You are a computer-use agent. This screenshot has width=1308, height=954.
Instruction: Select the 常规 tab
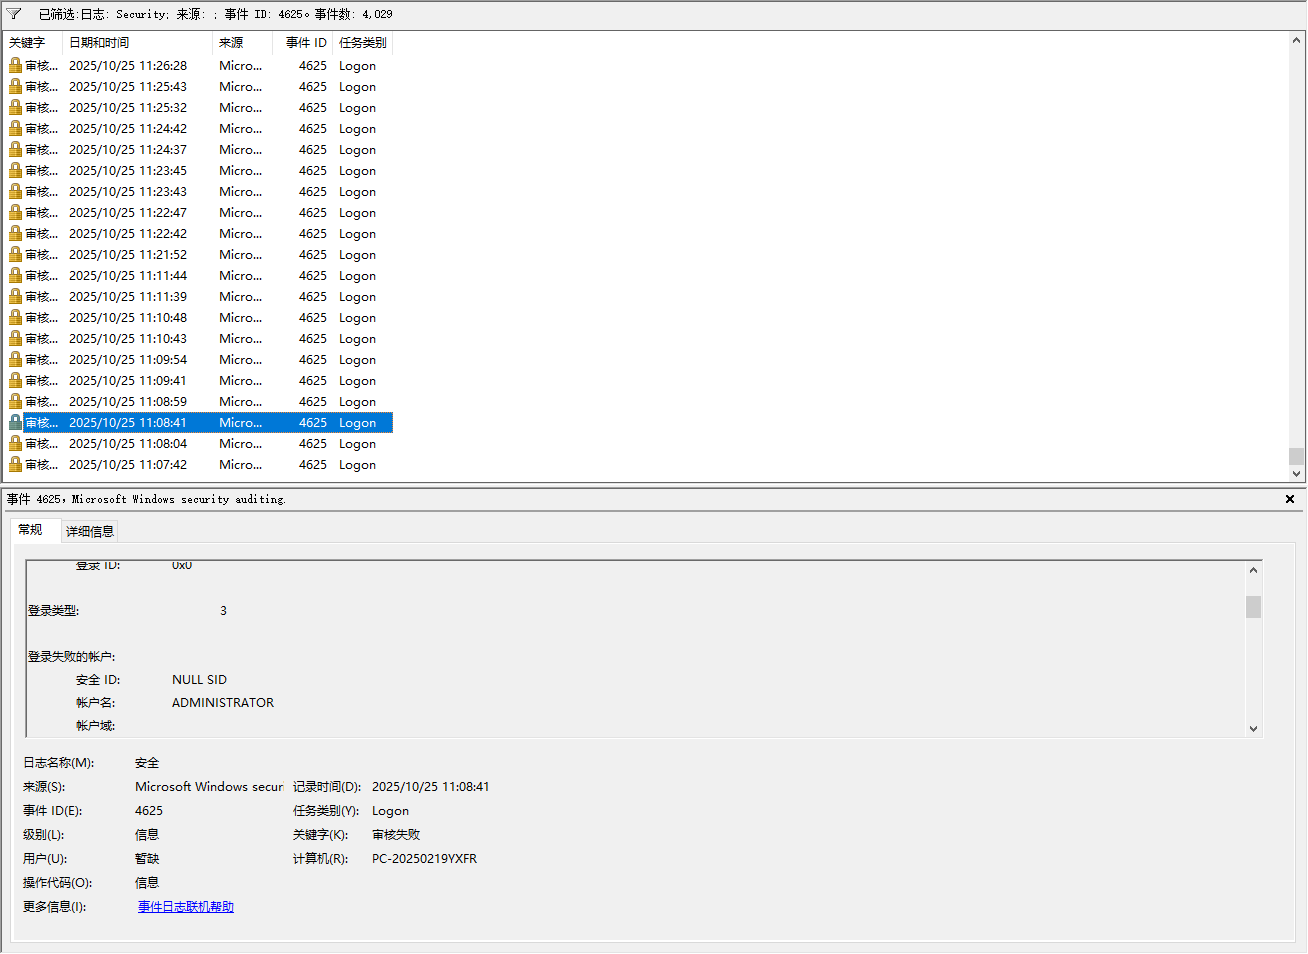31,530
